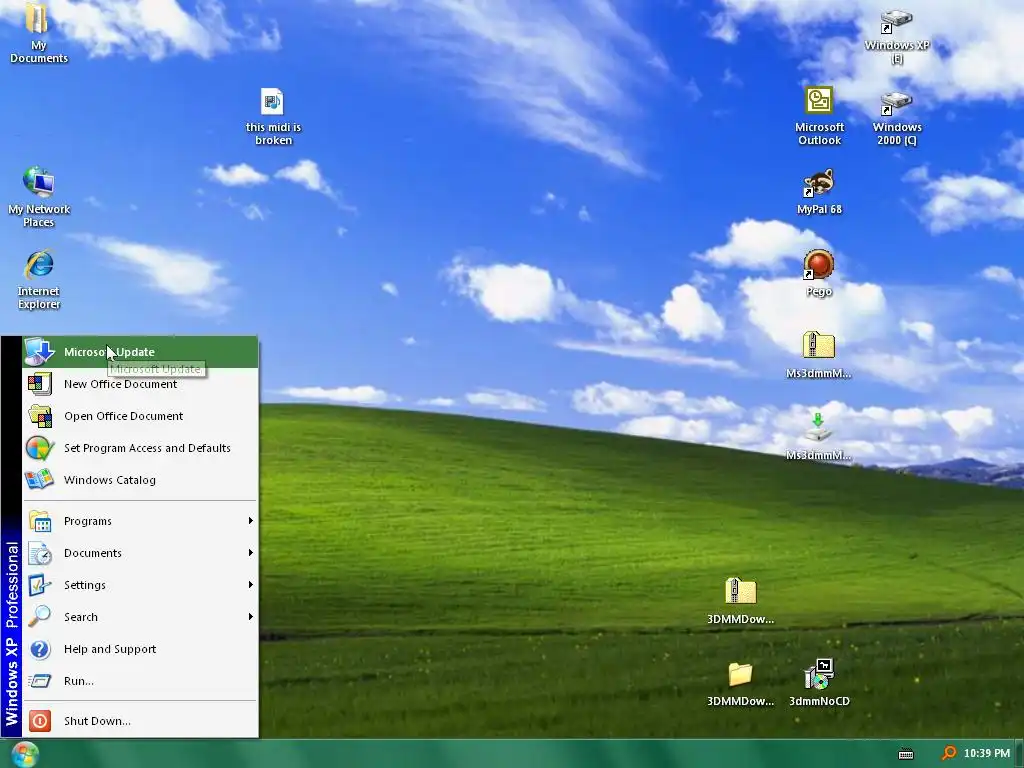
Task: Open the Pego desktop shortcut
Action: click(x=818, y=273)
